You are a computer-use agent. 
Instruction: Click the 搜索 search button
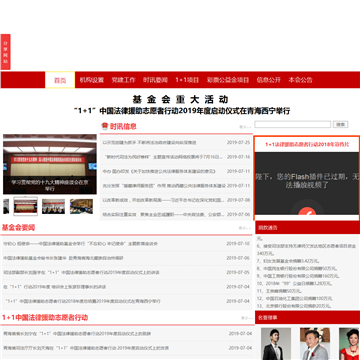tap(340, 124)
